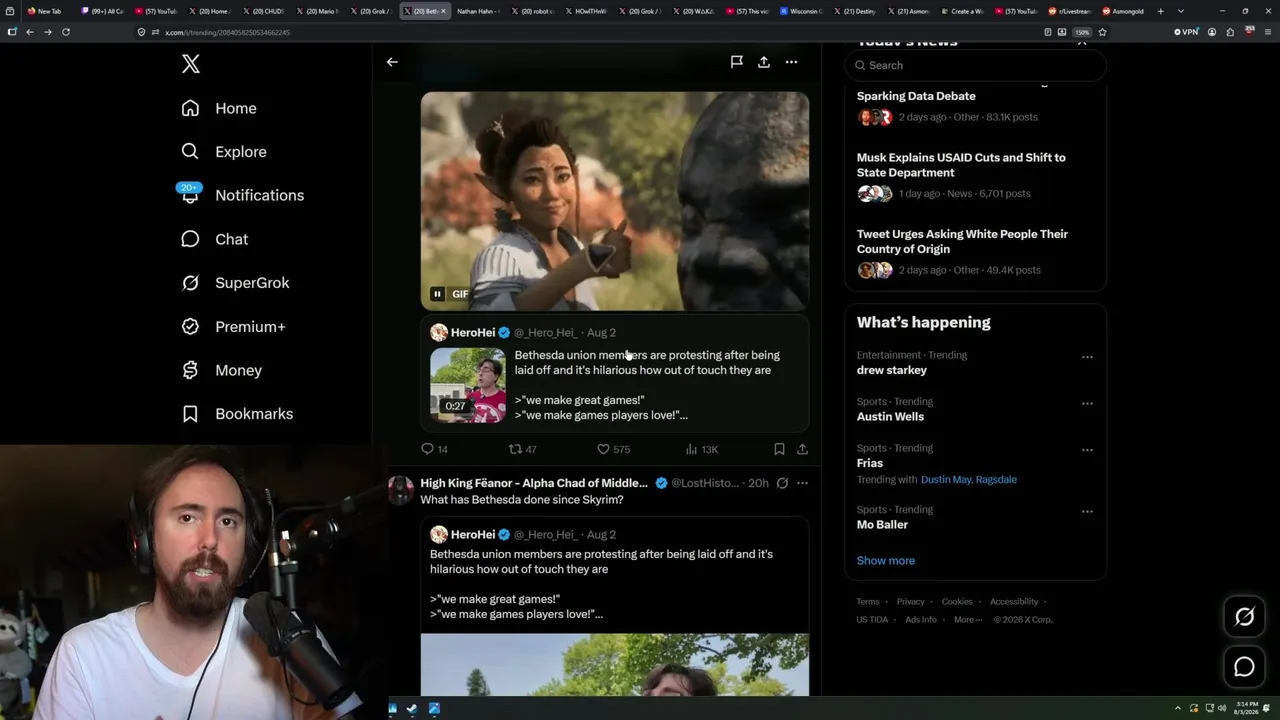Screen dimensions: 1280x720
Task: Expand the 'More' footer menu
Action: click(x=966, y=620)
